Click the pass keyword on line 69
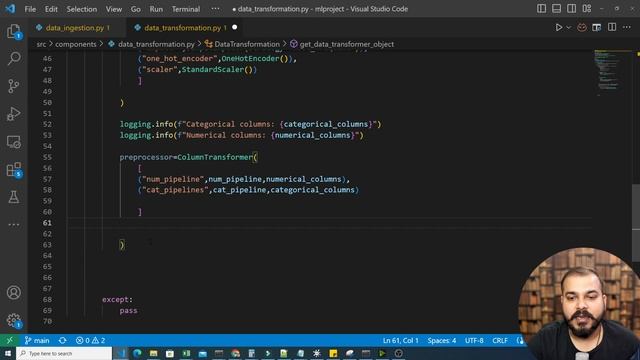The image size is (640, 360). (128, 310)
